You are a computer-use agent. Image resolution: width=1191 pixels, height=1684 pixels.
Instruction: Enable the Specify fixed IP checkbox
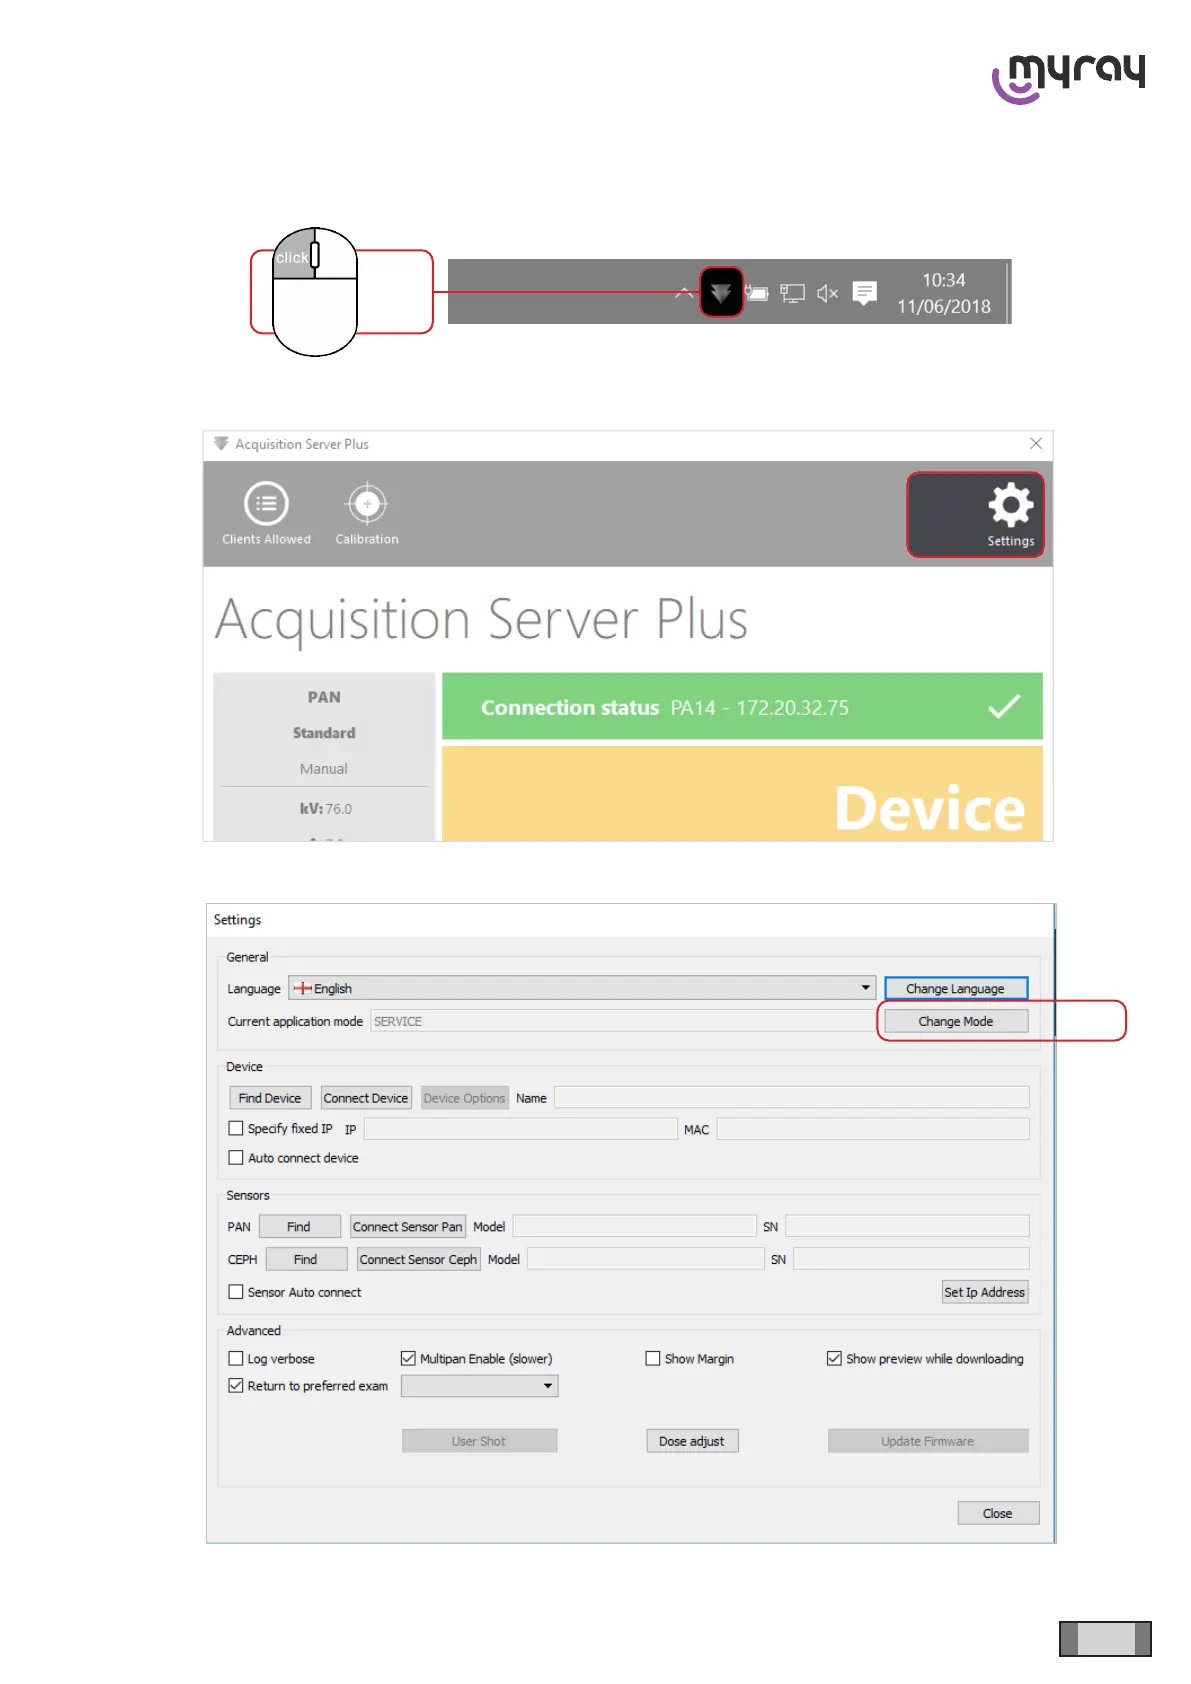point(236,1128)
